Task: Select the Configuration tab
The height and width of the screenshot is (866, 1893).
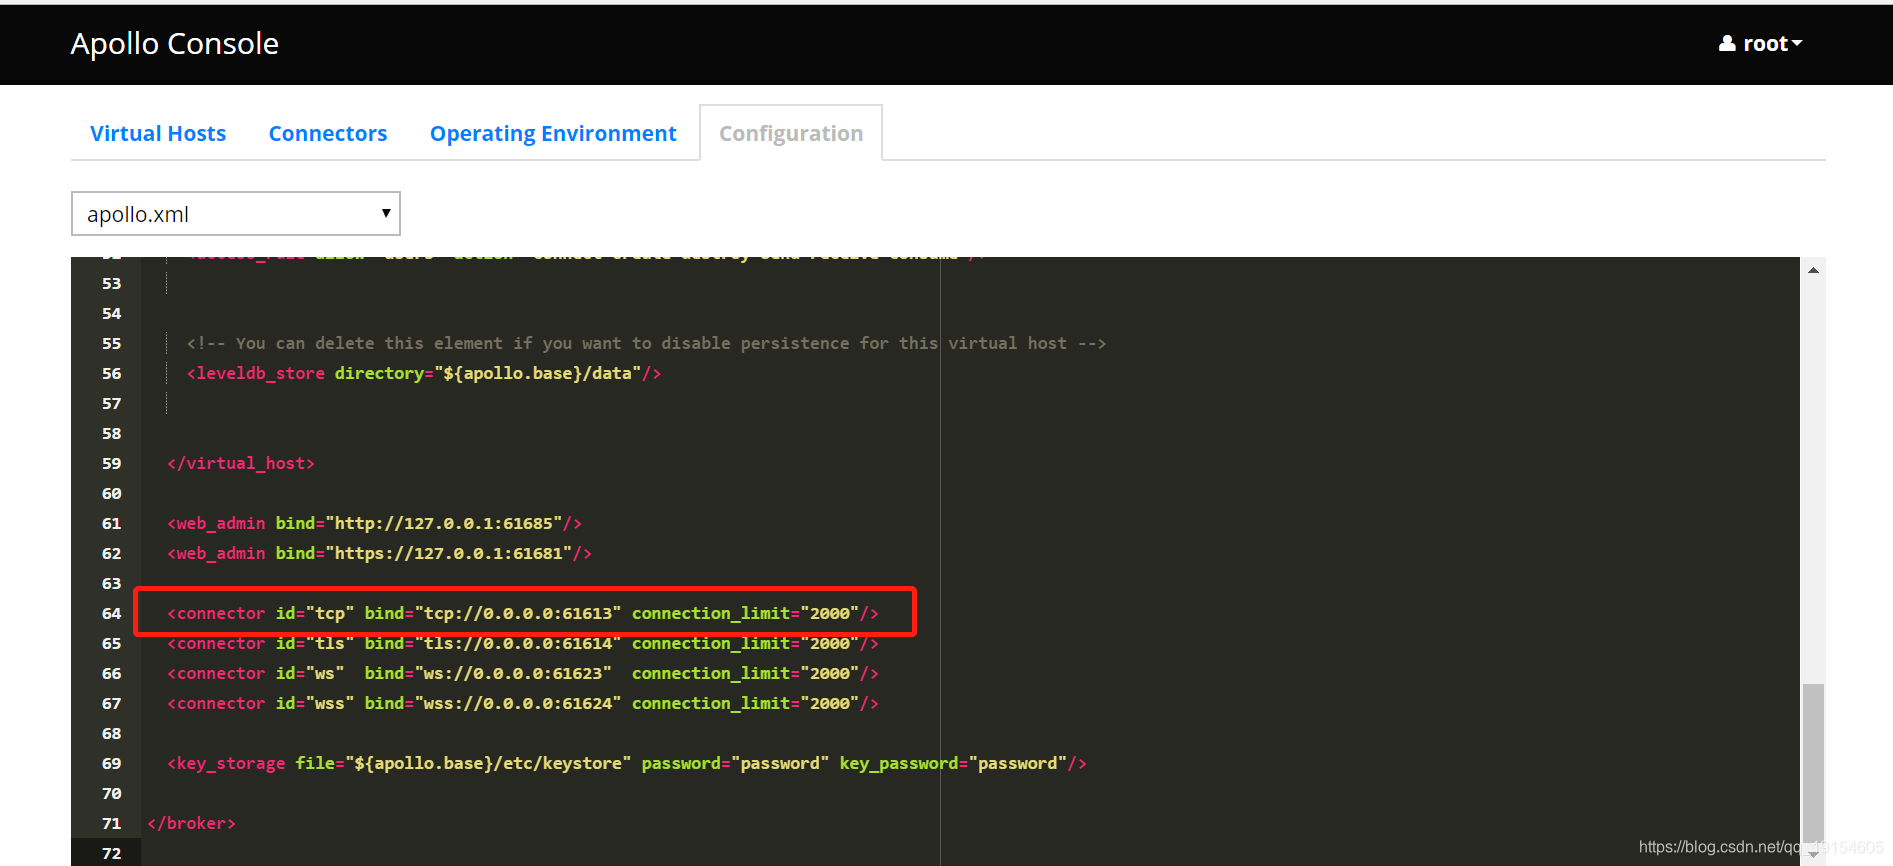Action: click(x=791, y=133)
